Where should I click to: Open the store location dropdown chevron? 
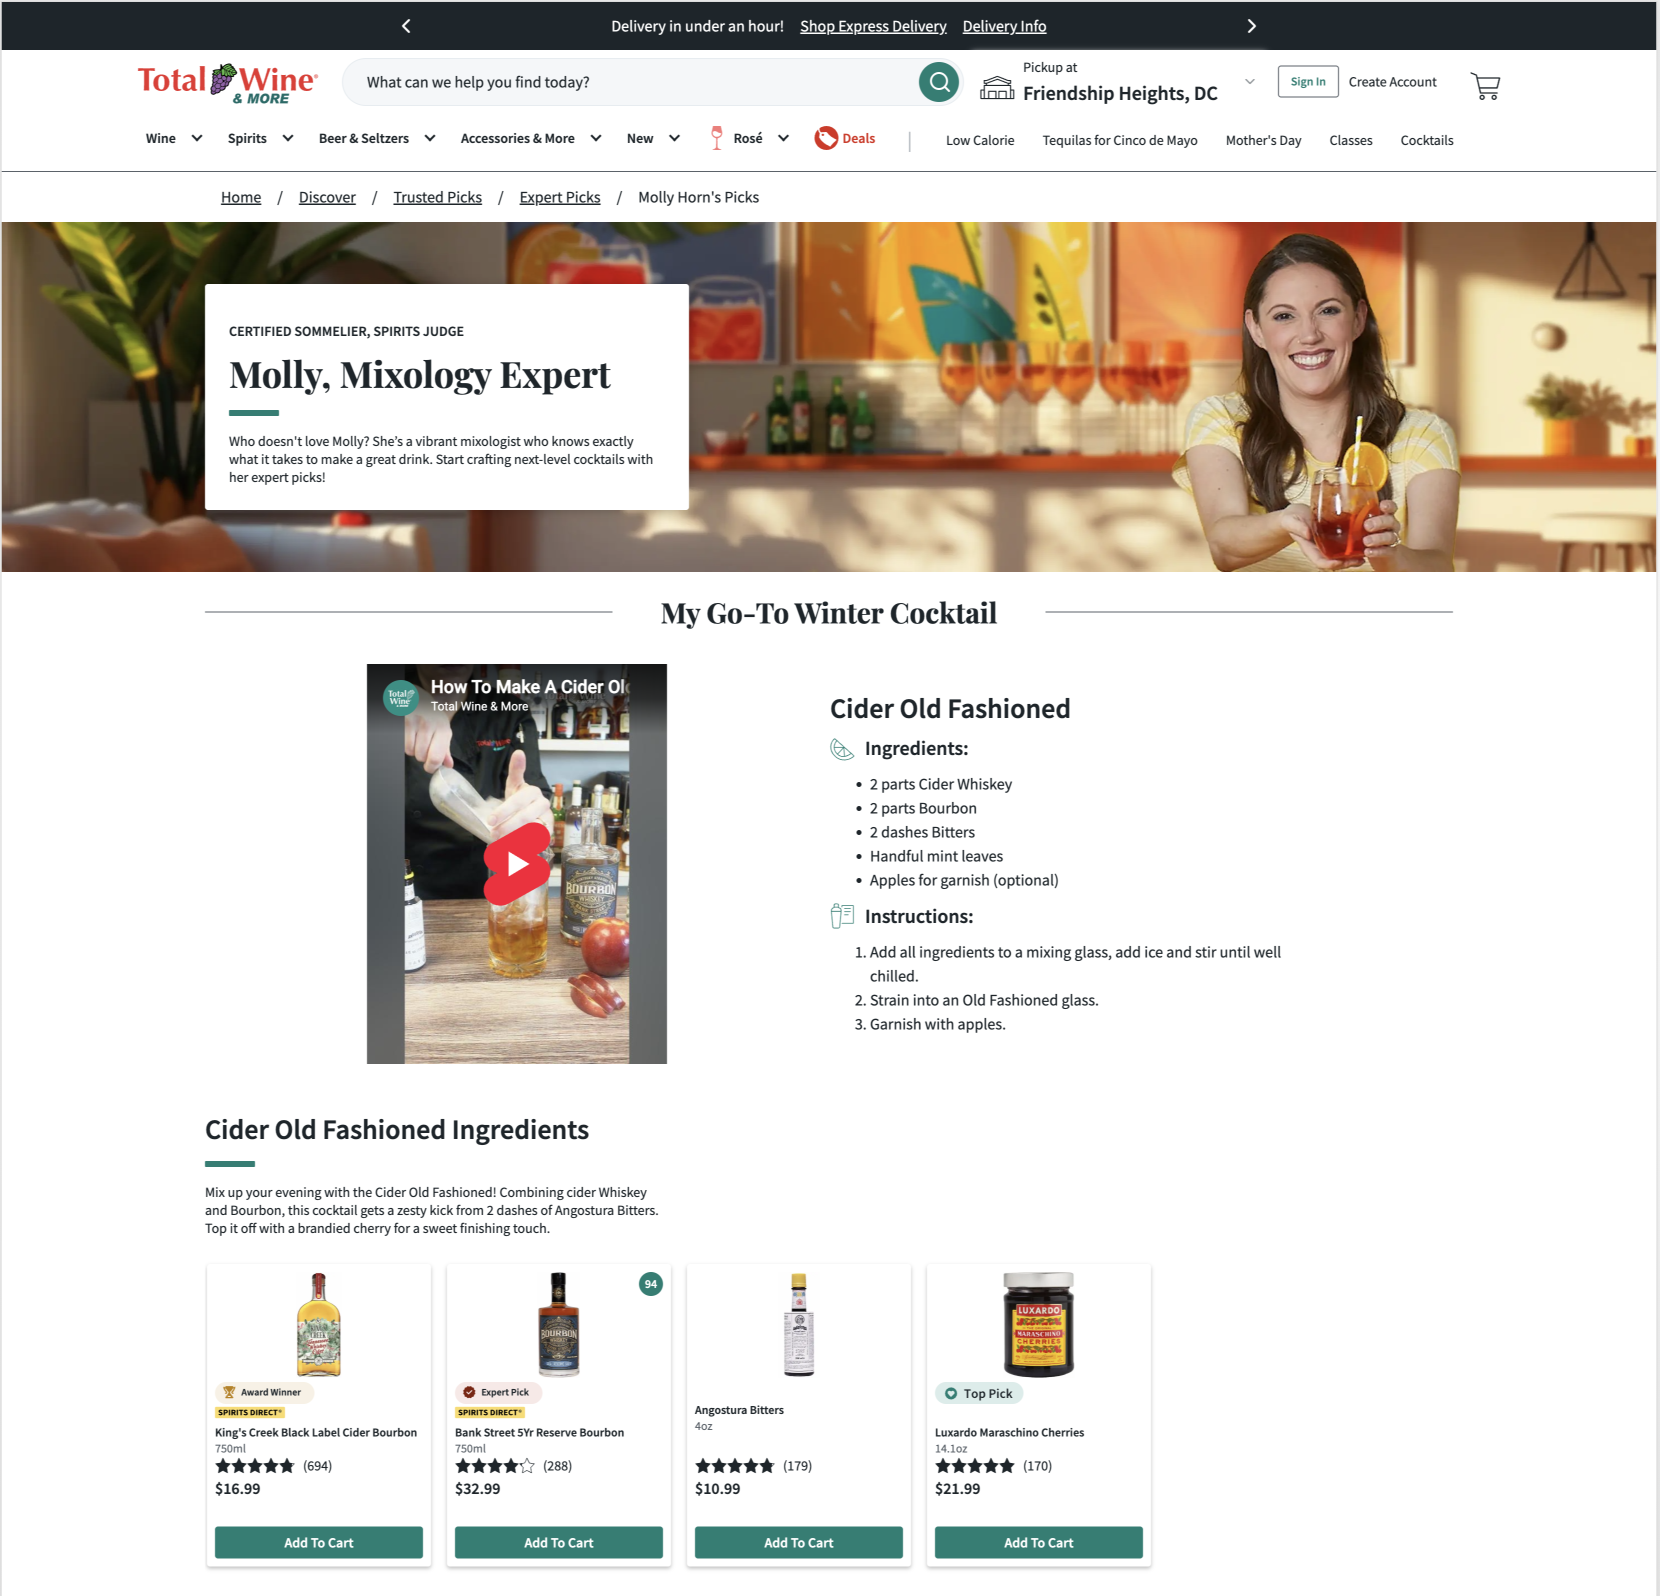[1250, 82]
